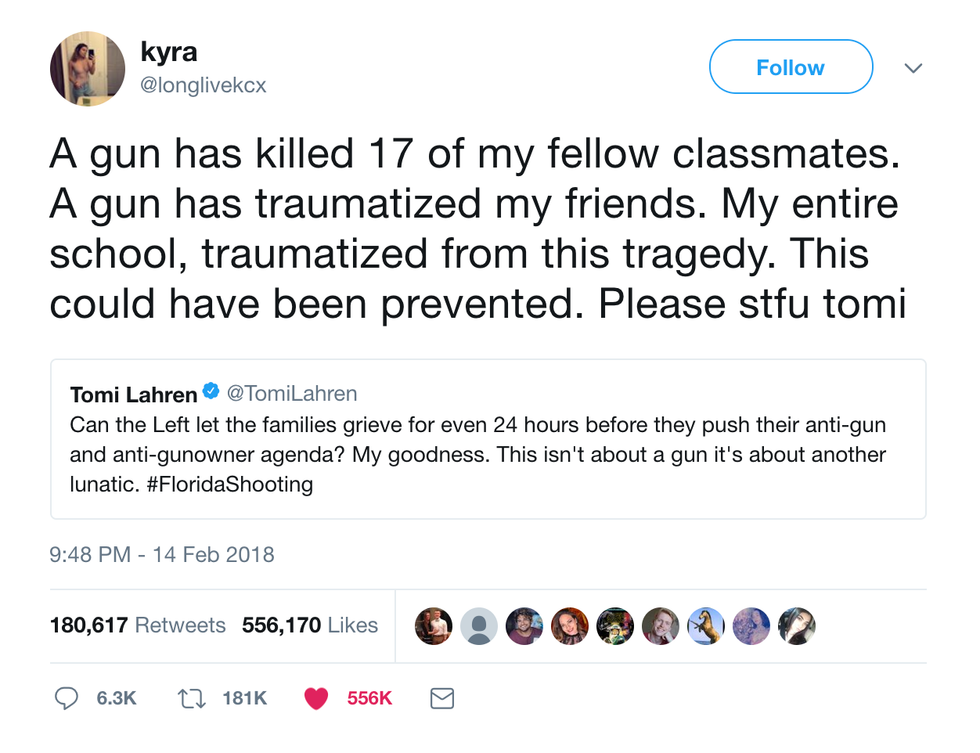Open the unicorn avatar liker profile
Image resolution: width=980 pixels, height=753 pixels.
point(706,626)
